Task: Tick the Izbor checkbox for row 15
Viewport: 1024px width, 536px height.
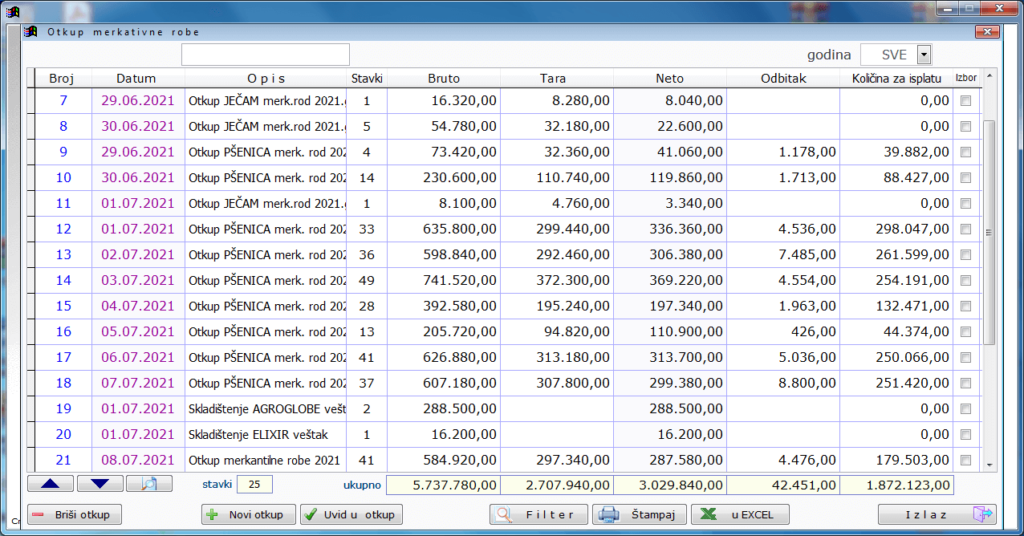Action: tap(965, 306)
